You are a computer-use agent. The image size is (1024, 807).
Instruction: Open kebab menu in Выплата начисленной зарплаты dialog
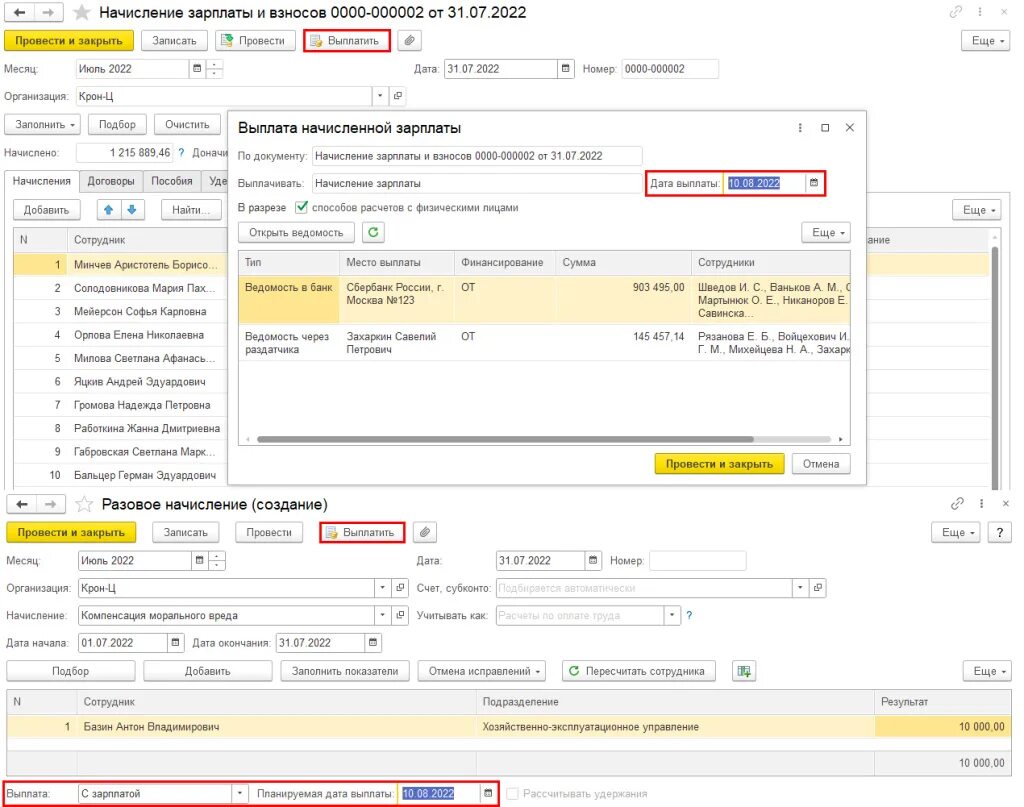[x=800, y=128]
